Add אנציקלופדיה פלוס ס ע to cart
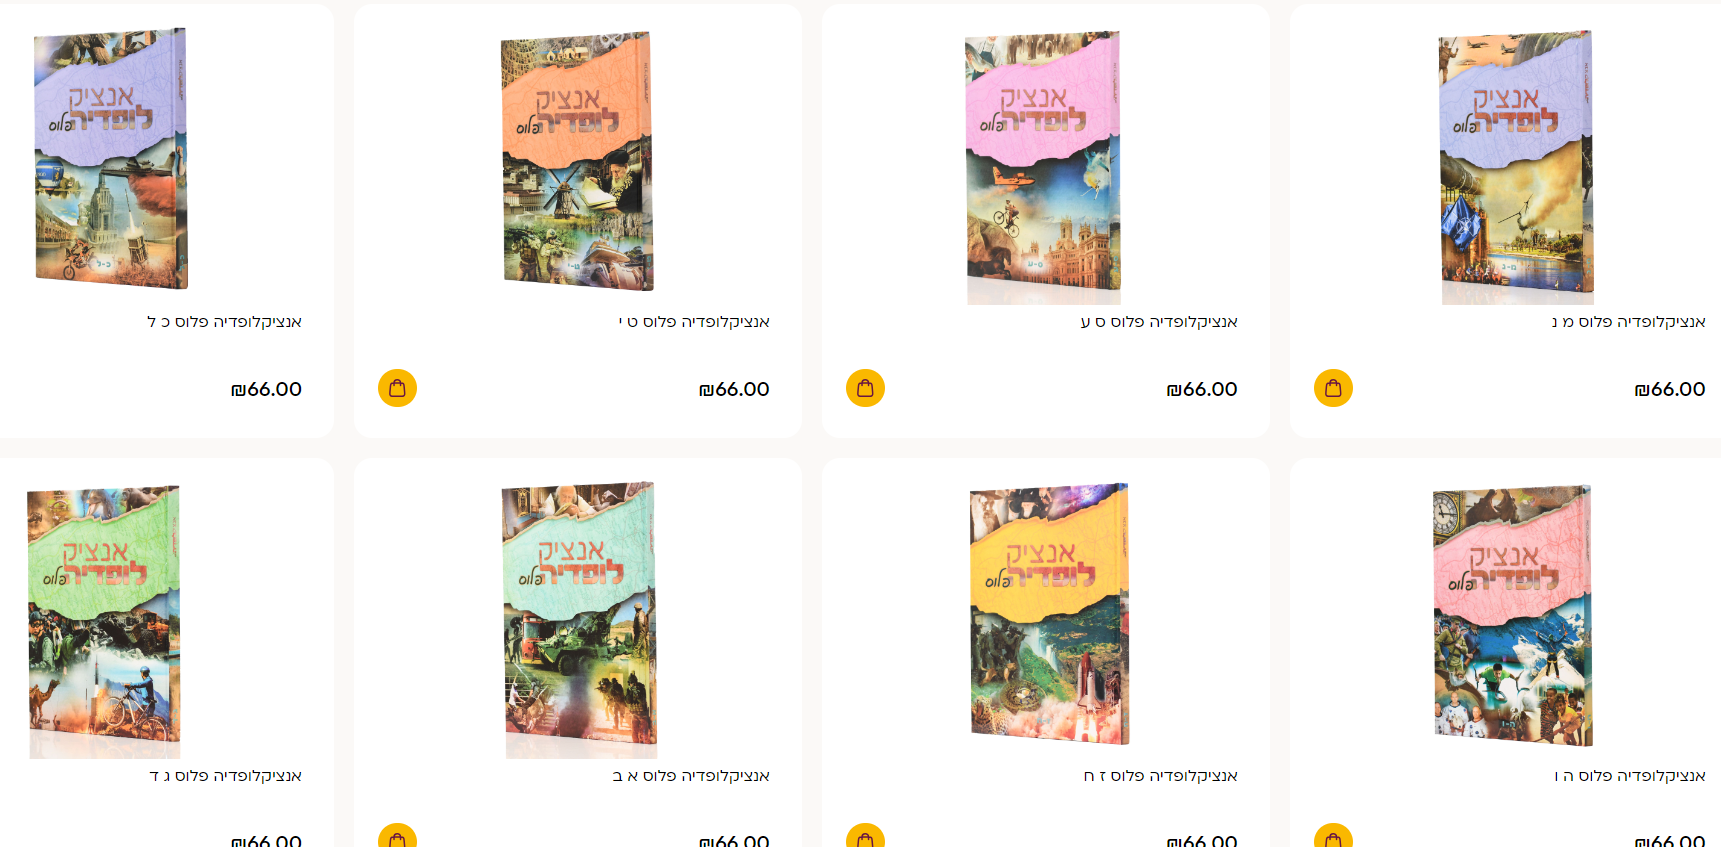Screen dimensions: 1721x847 (x=865, y=388)
